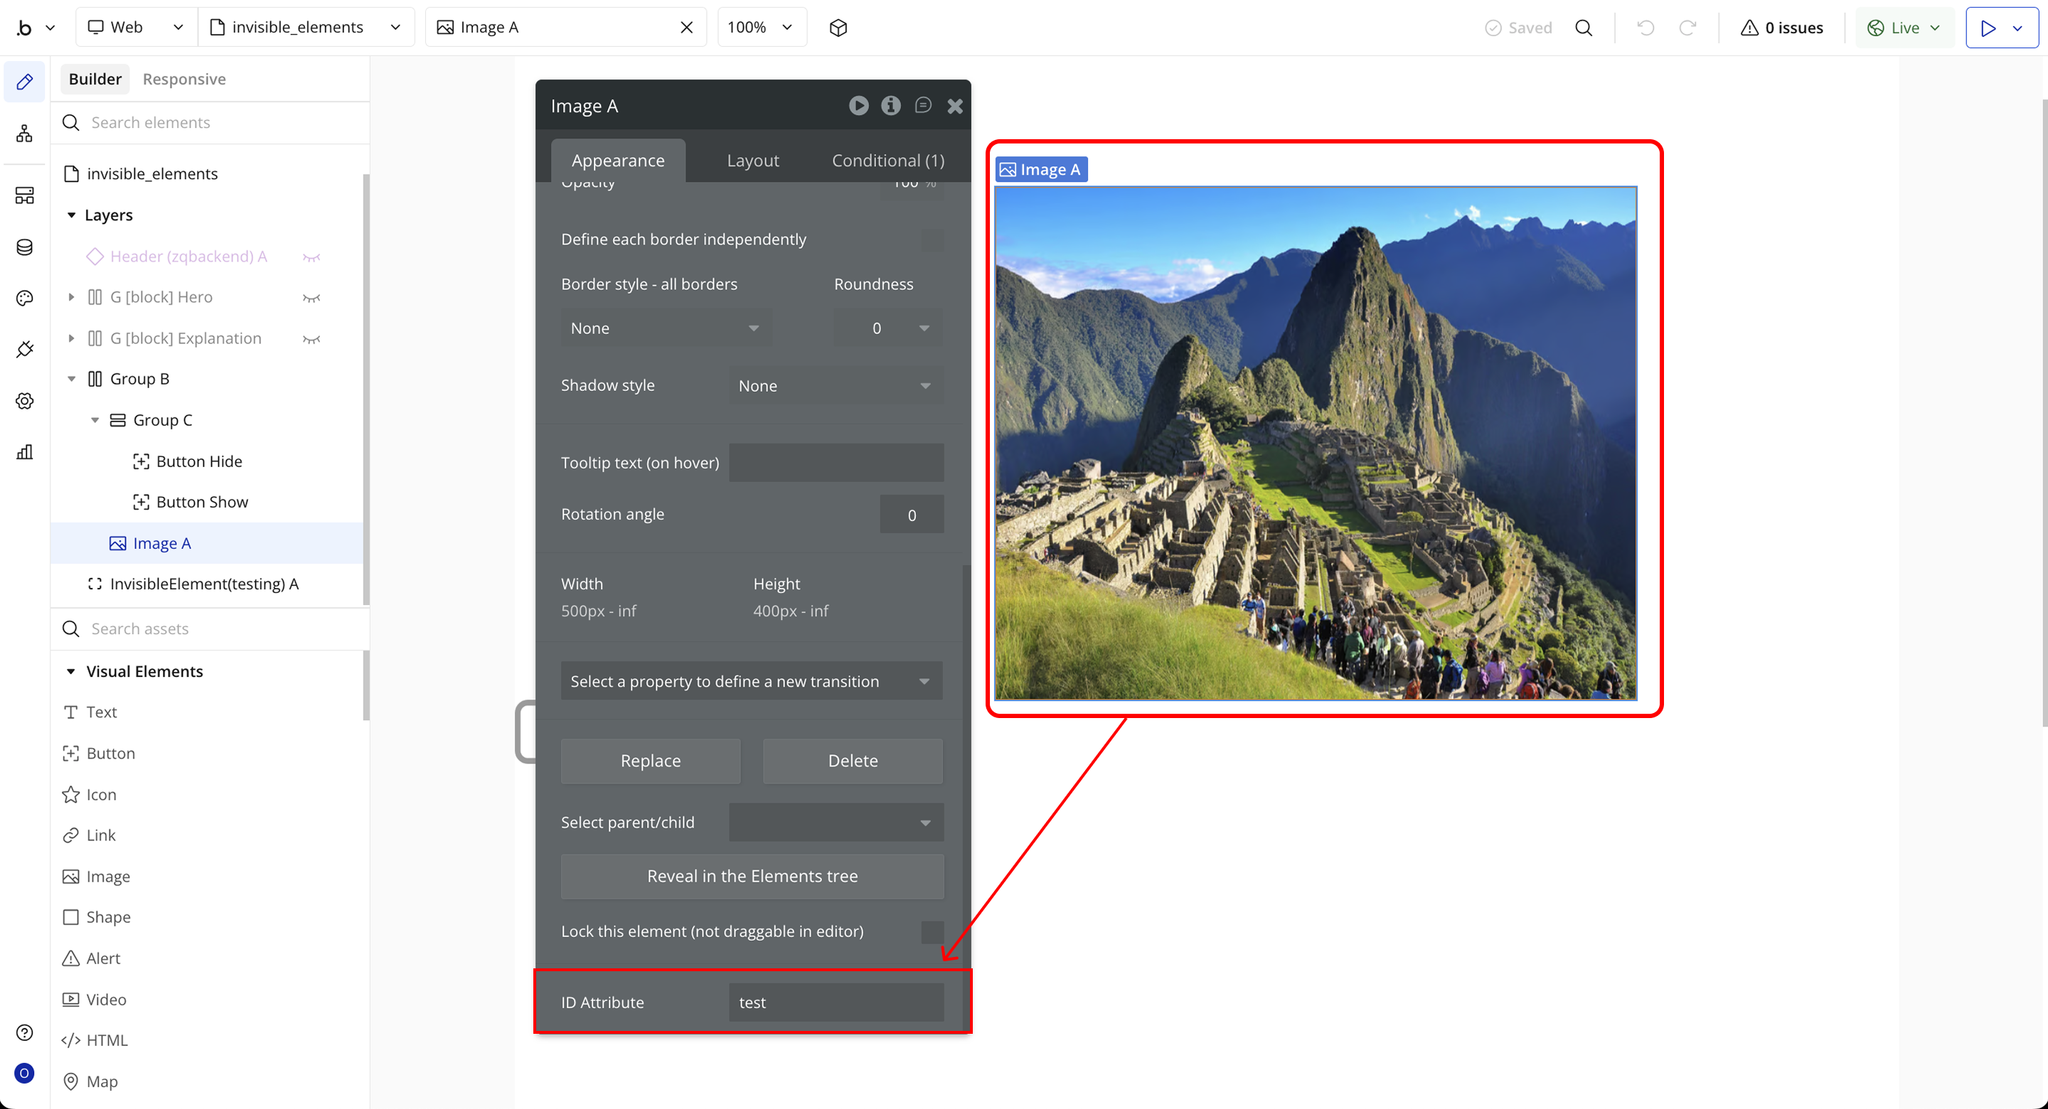Enable Define each border independently checkbox
This screenshot has width=2048, height=1109.
pyautogui.click(x=931, y=240)
